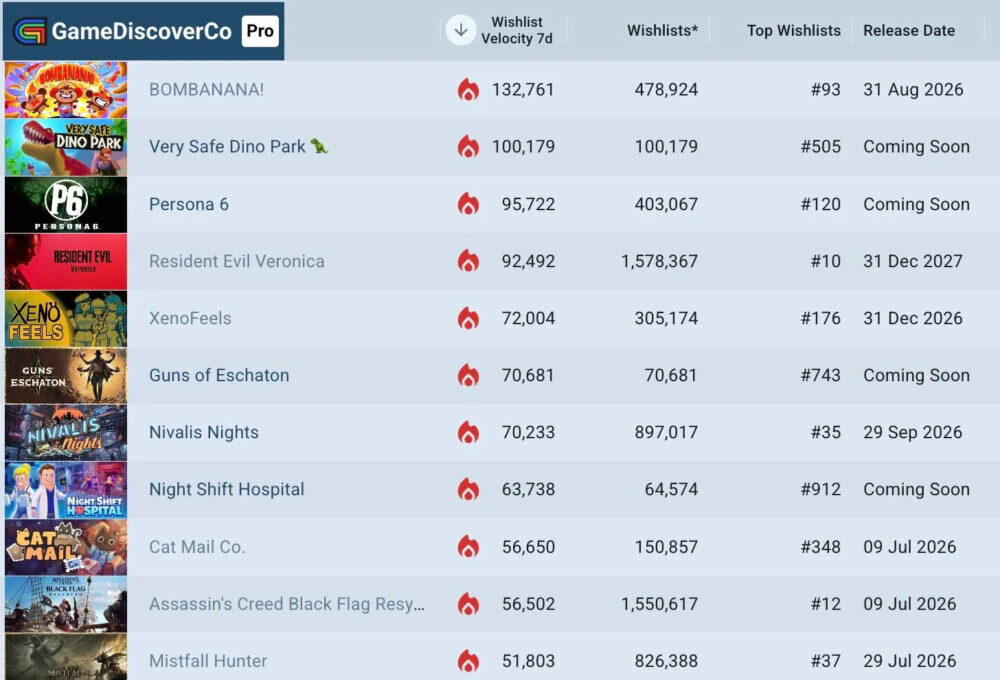Sort by the Release Date column
1000x680 pixels.
(909, 31)
